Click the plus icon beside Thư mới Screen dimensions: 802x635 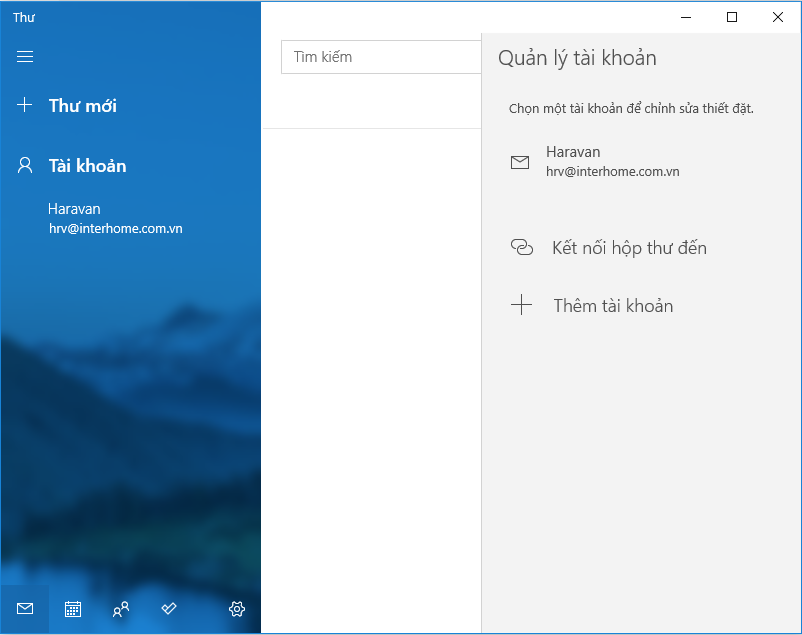(26, 105)
